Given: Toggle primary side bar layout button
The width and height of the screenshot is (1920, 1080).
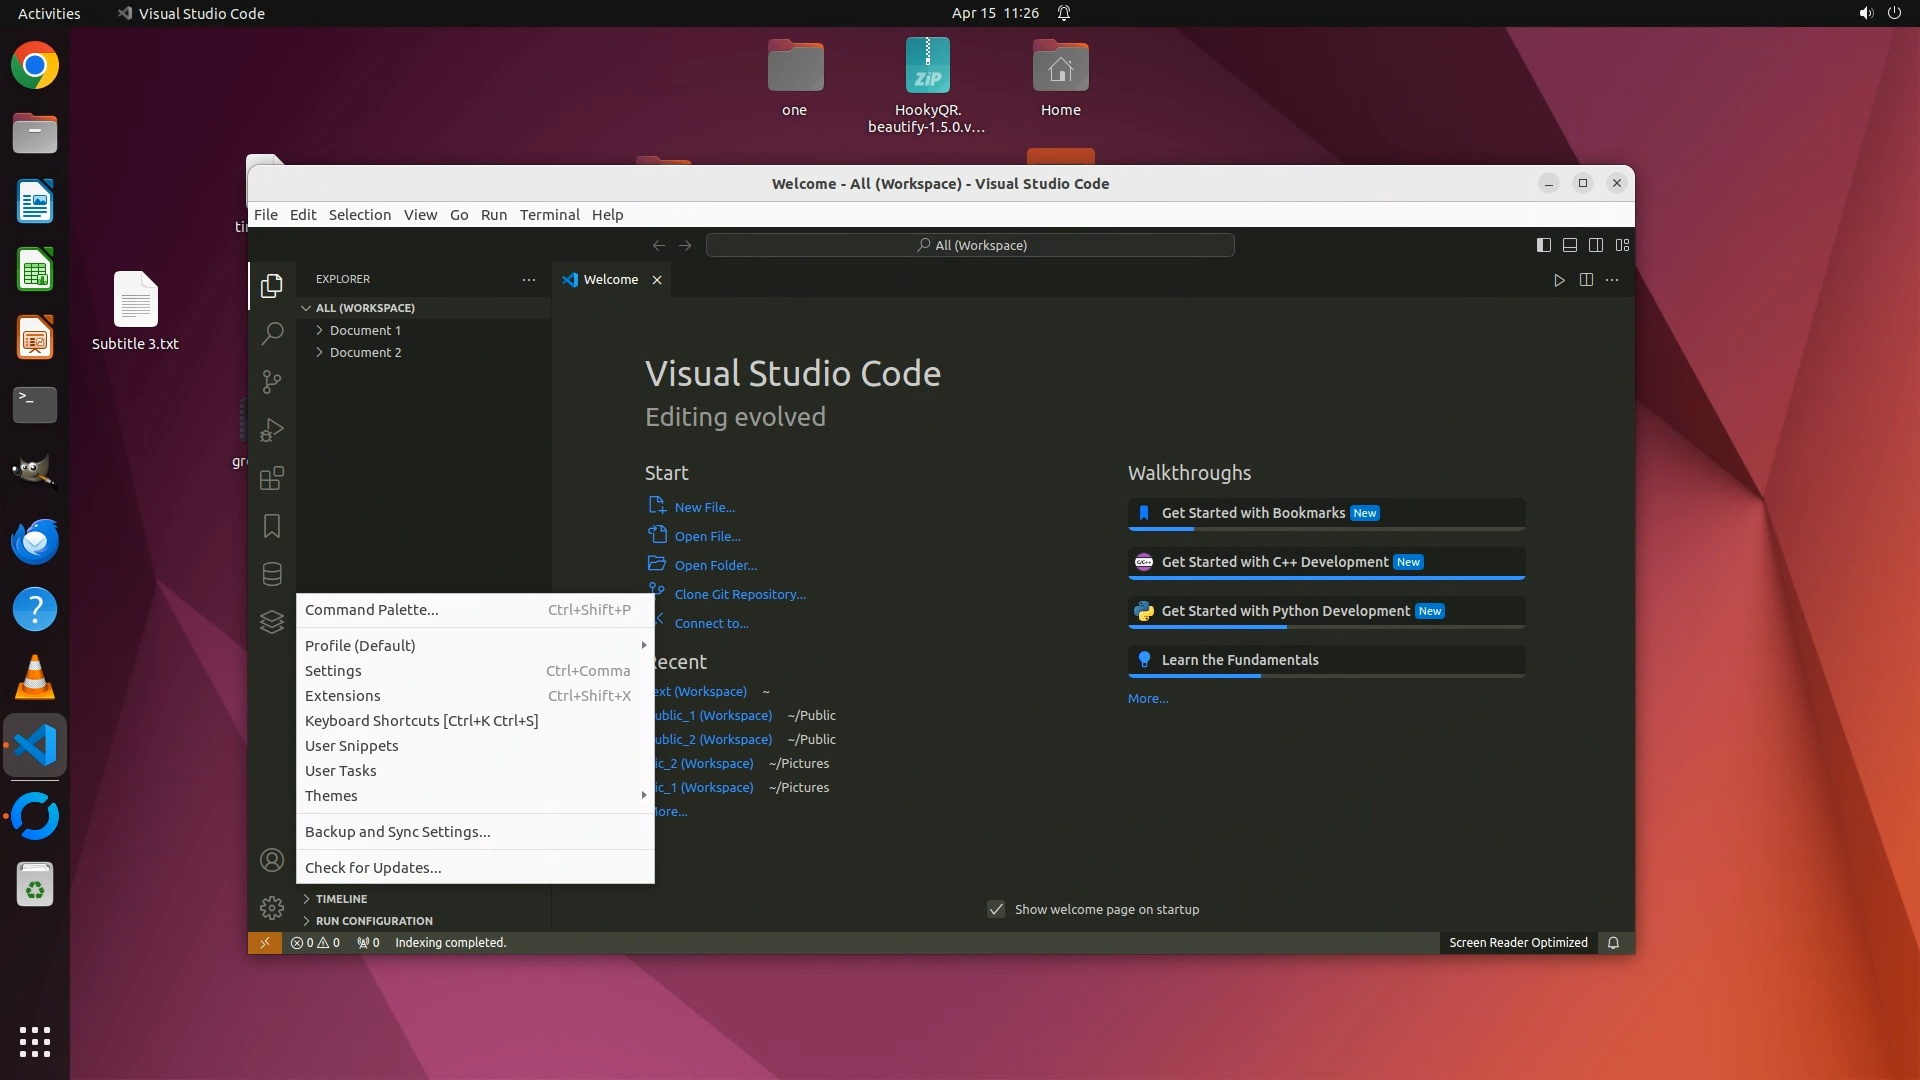Looking at the screenshot, I should click(1544, 245).
